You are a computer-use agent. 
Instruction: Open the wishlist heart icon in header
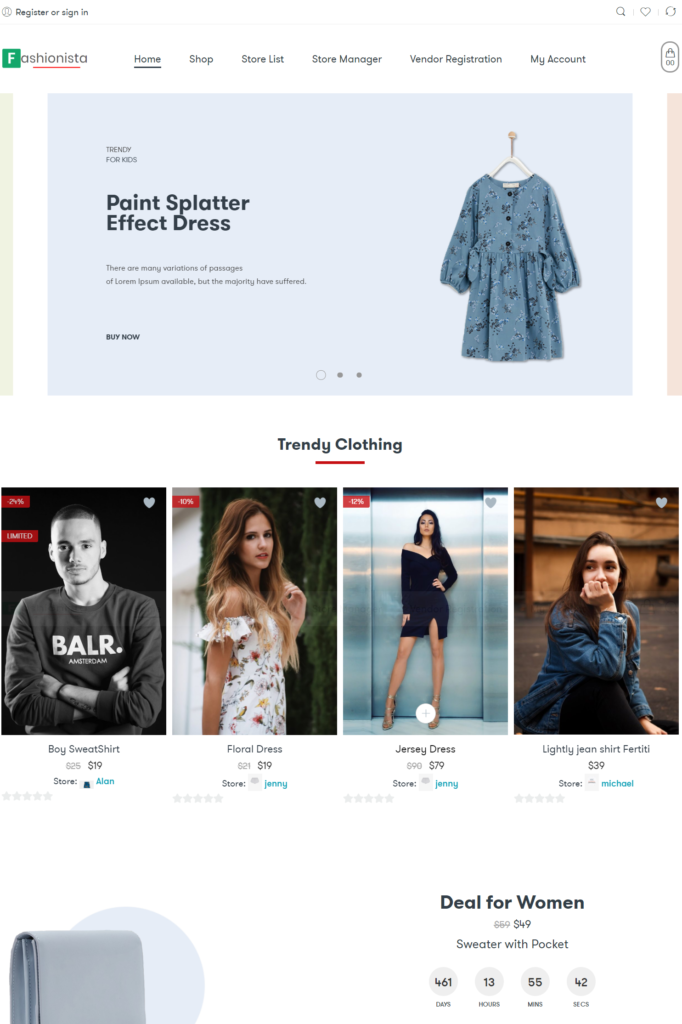coord(645,11)
